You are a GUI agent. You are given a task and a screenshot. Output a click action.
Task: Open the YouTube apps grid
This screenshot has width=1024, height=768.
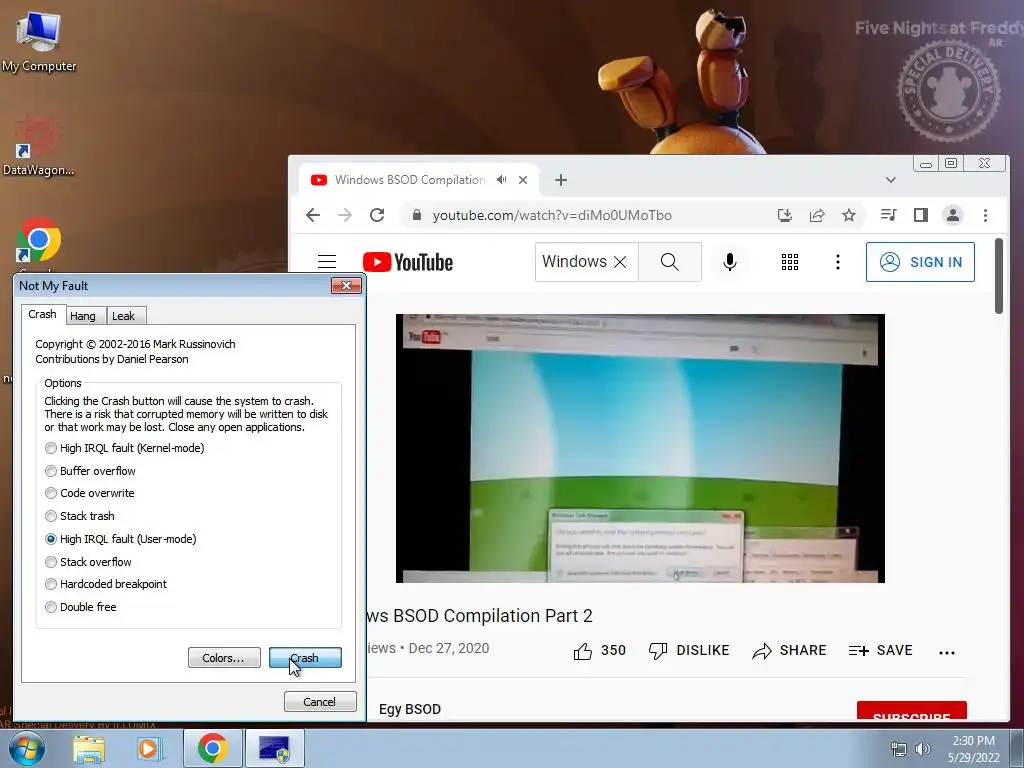(x=790, y=262)
